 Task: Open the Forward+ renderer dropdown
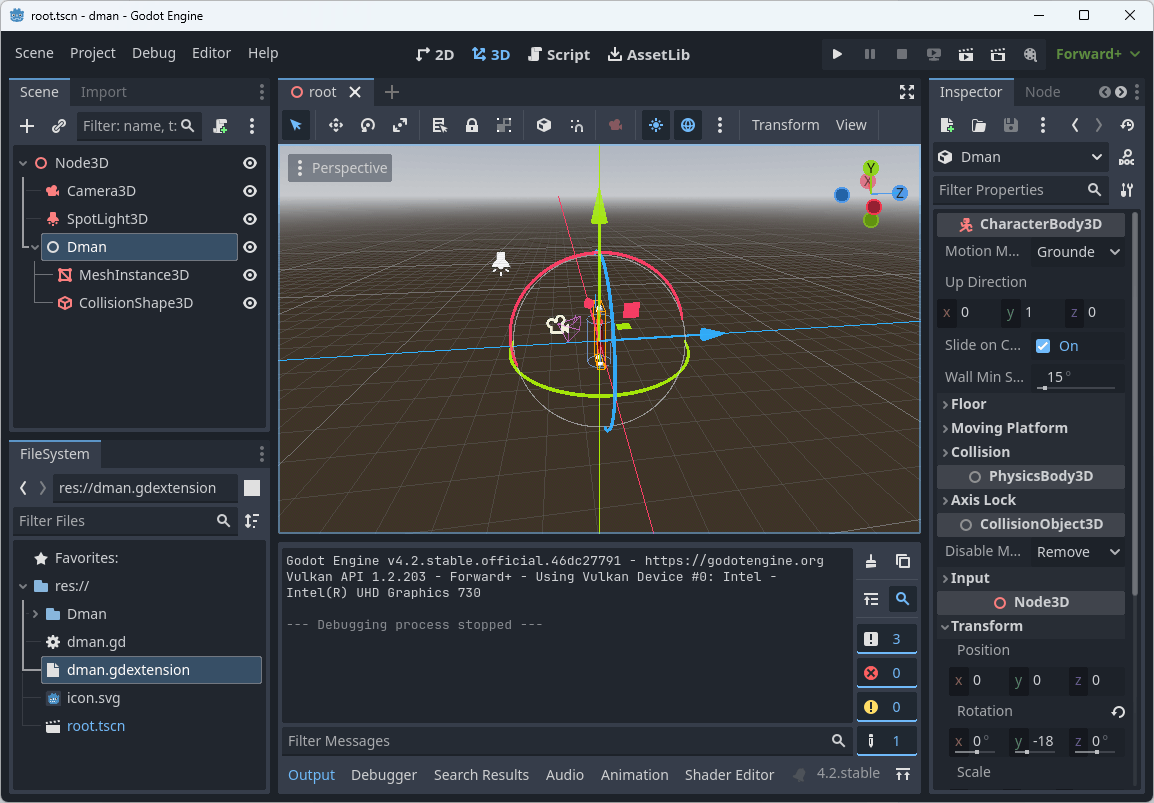(x=1097, y=54)
